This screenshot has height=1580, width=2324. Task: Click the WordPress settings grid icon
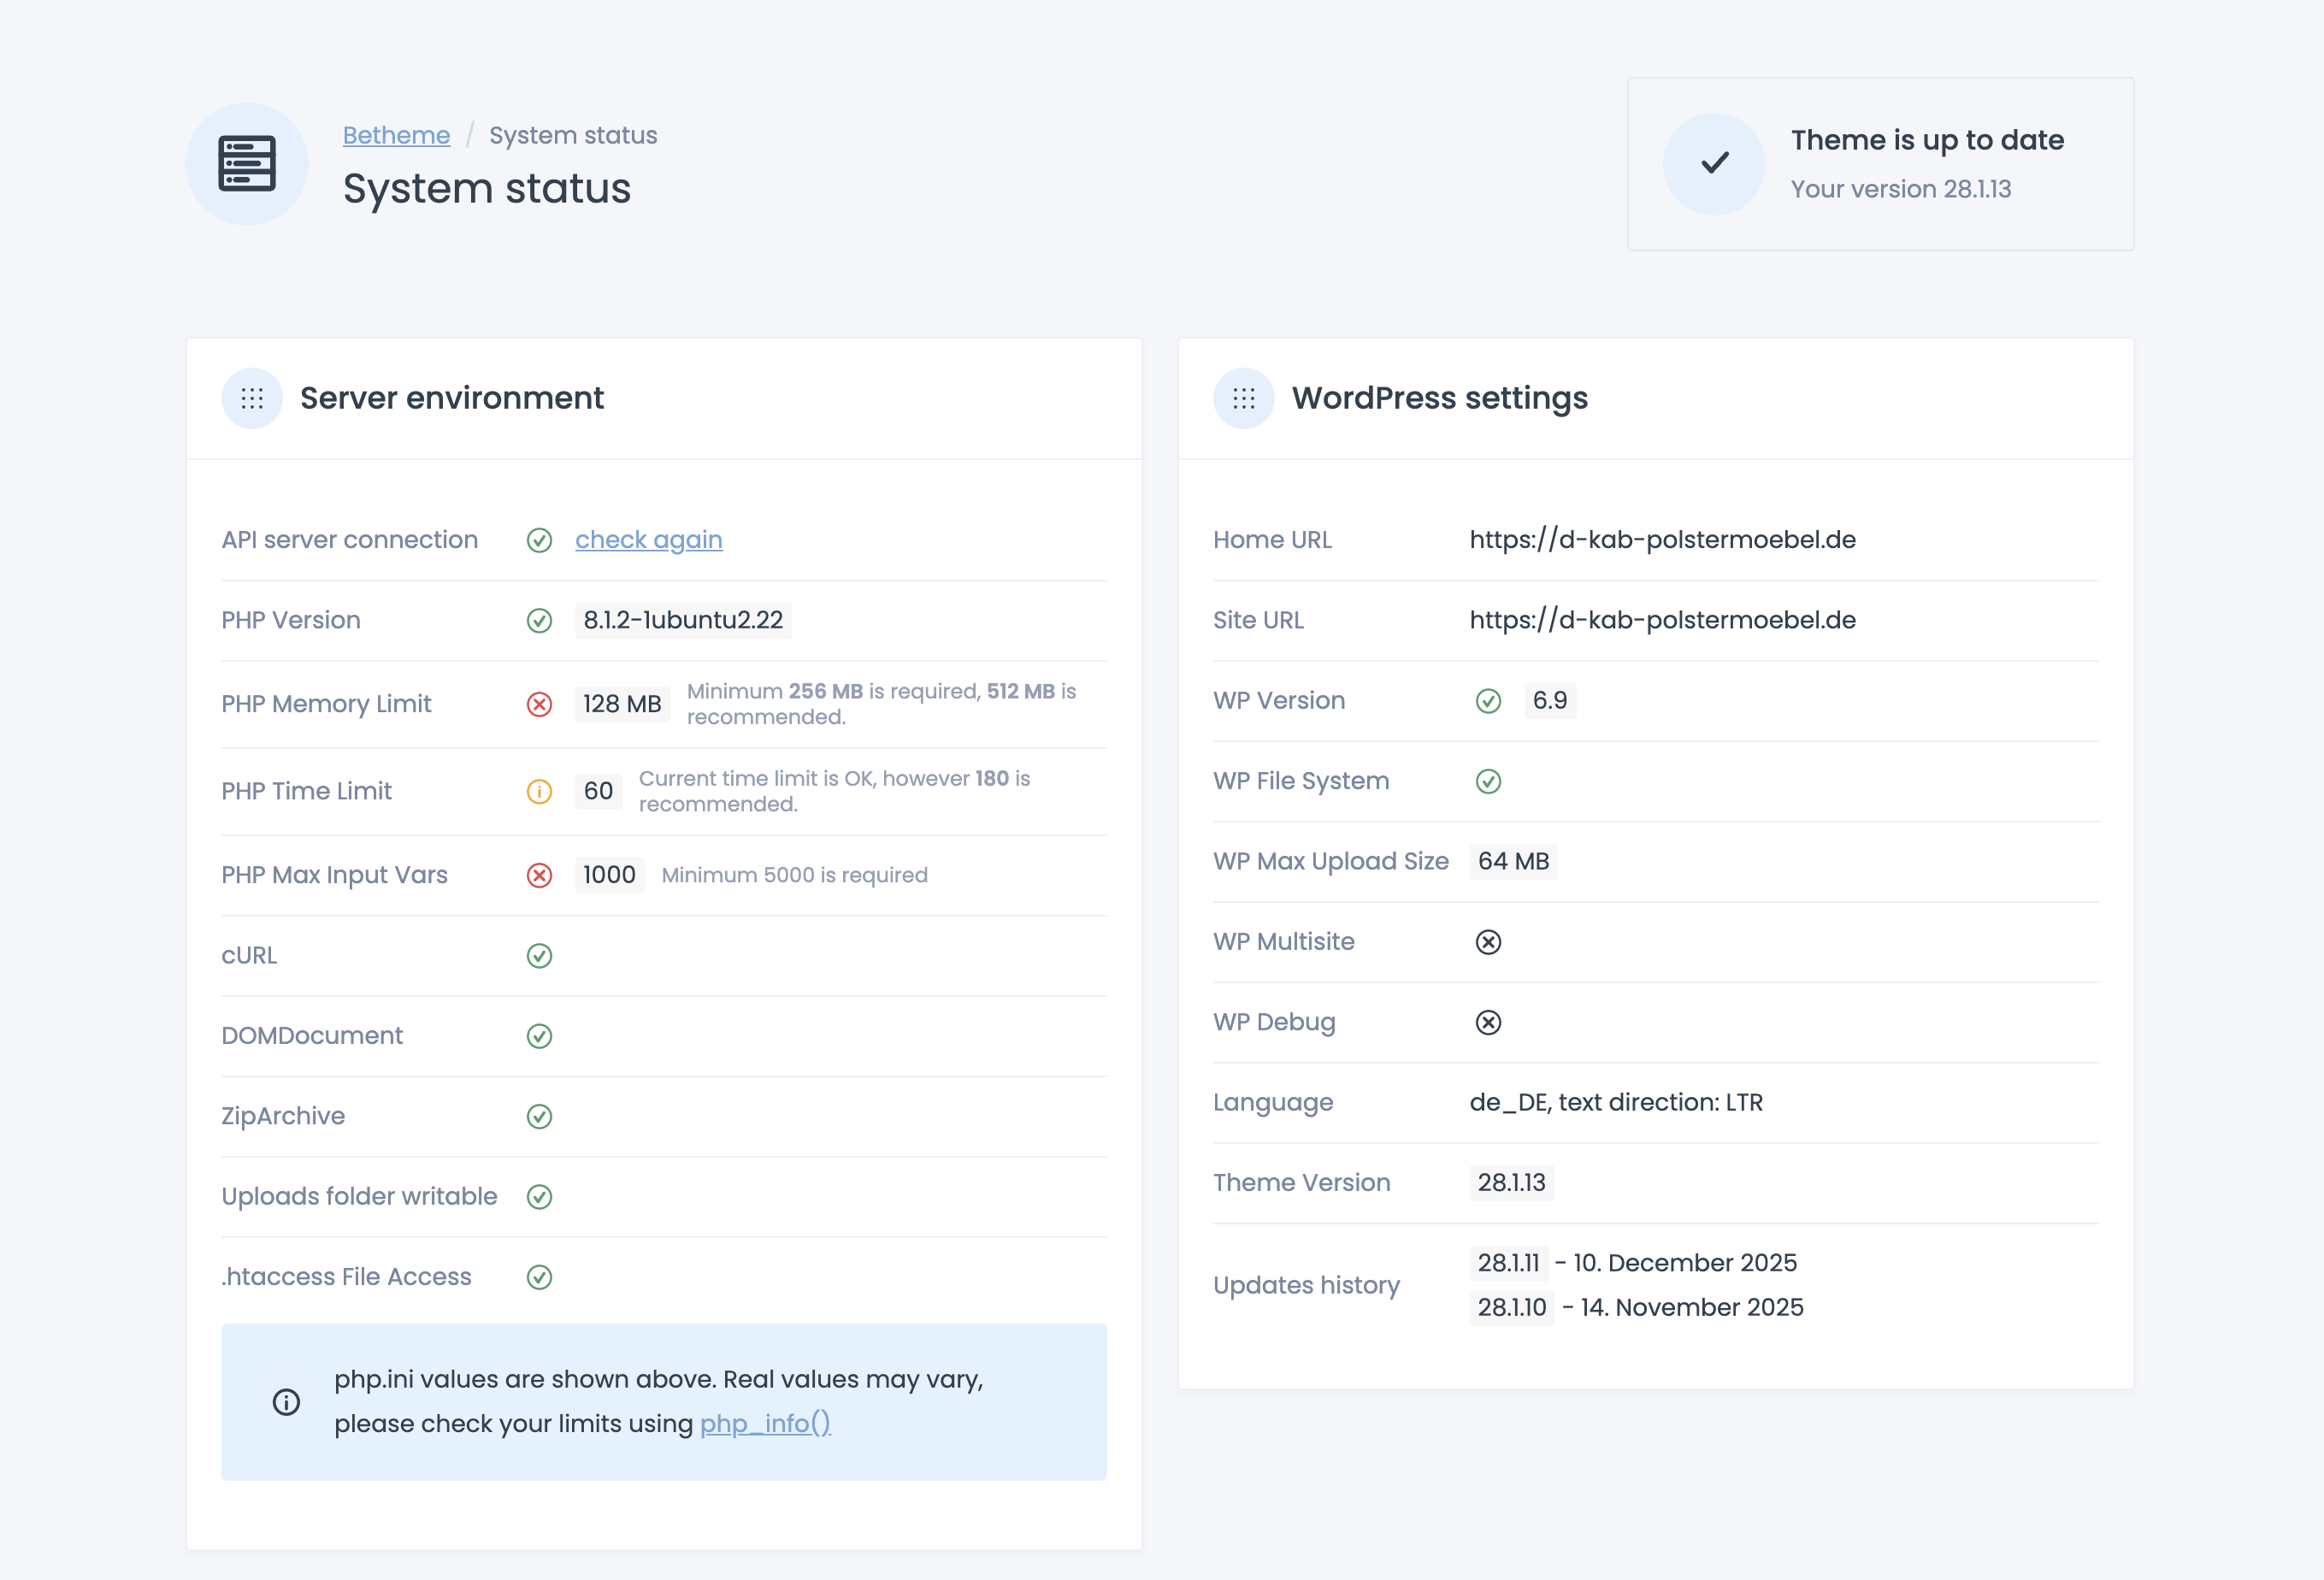(1243, 398)
